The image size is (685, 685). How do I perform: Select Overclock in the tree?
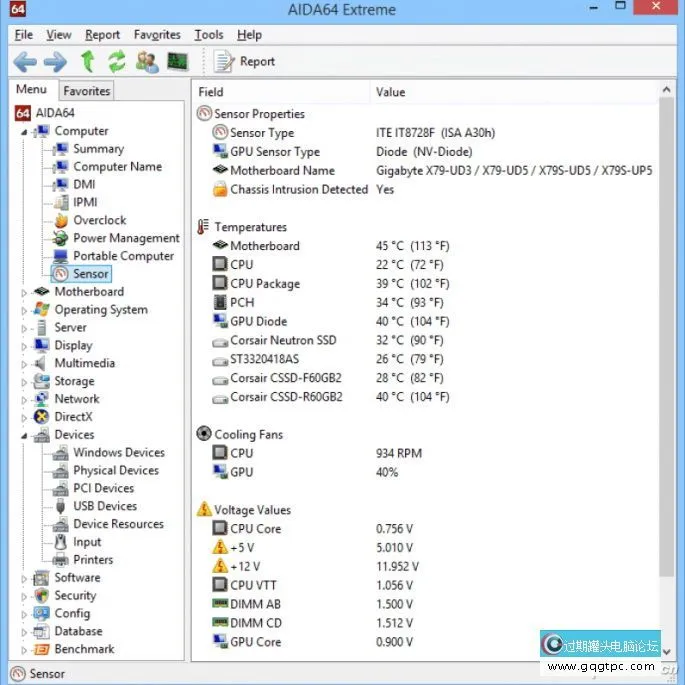pos(99,220)
